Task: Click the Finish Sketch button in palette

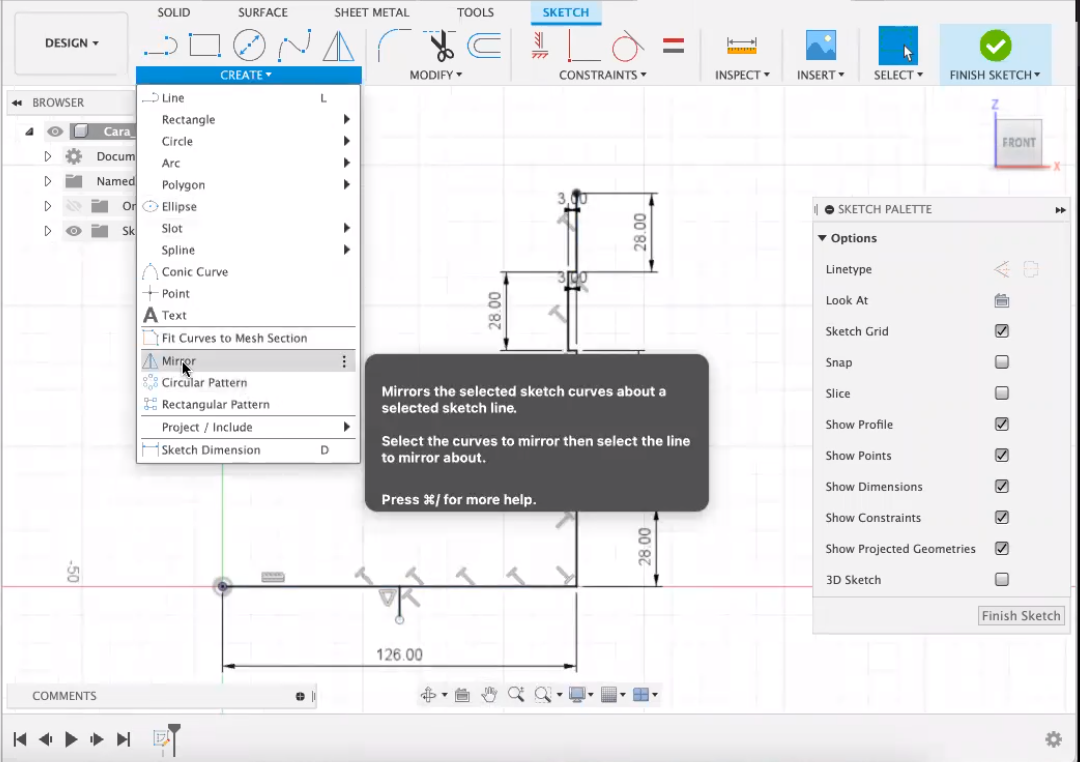Action: click(x=1021, y=616)
